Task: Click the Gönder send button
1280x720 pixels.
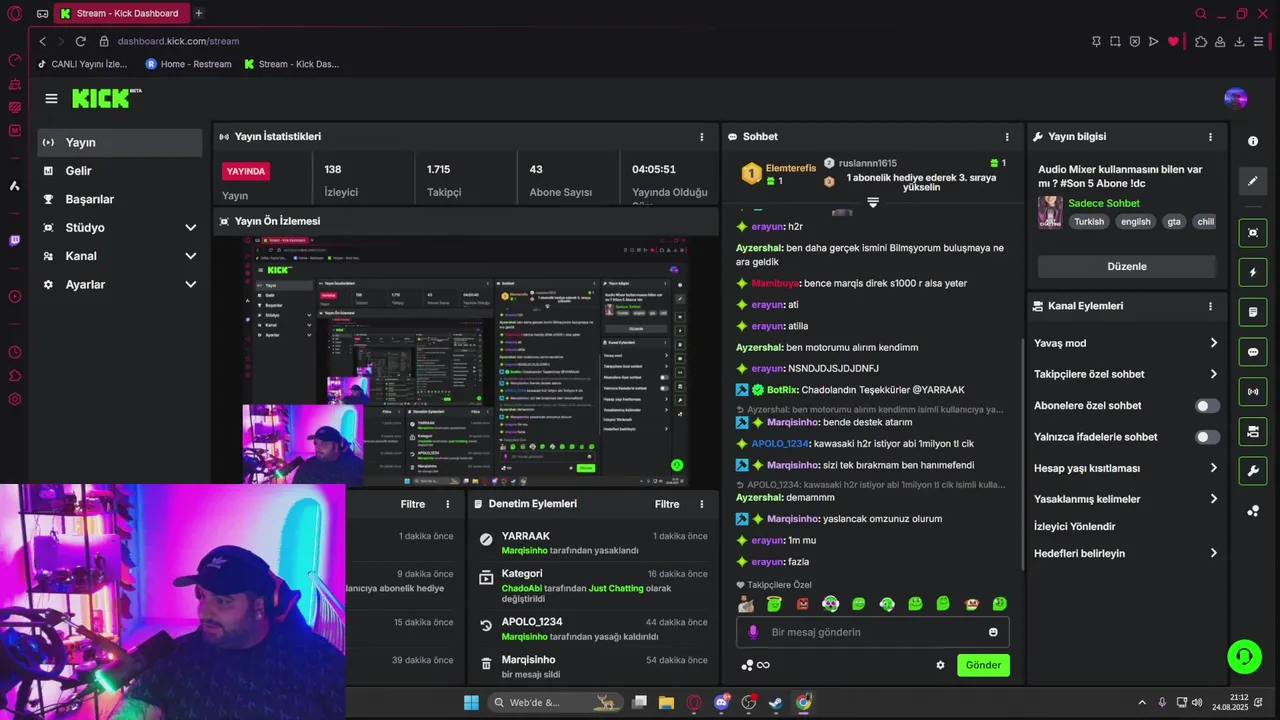Action: pyautogui.click(x=983, y=665)
